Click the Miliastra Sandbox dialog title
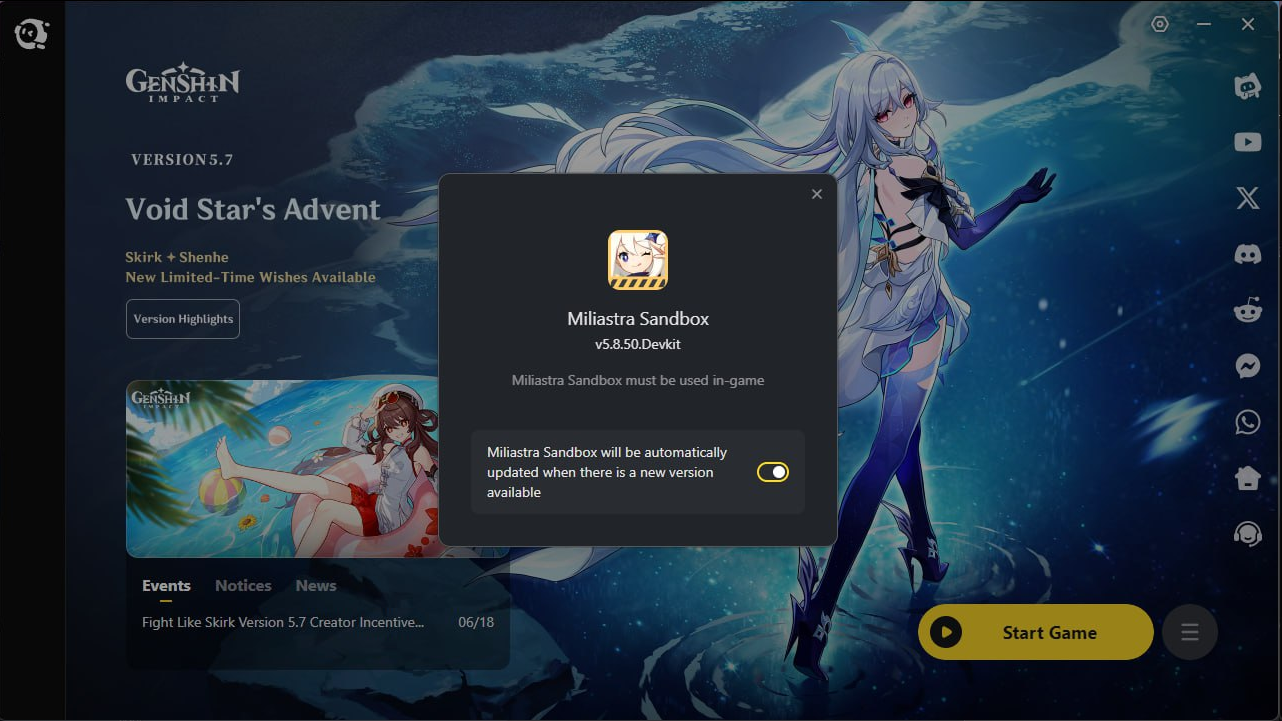Viewport: 1282px width, 721px height. tap(638, 319)
